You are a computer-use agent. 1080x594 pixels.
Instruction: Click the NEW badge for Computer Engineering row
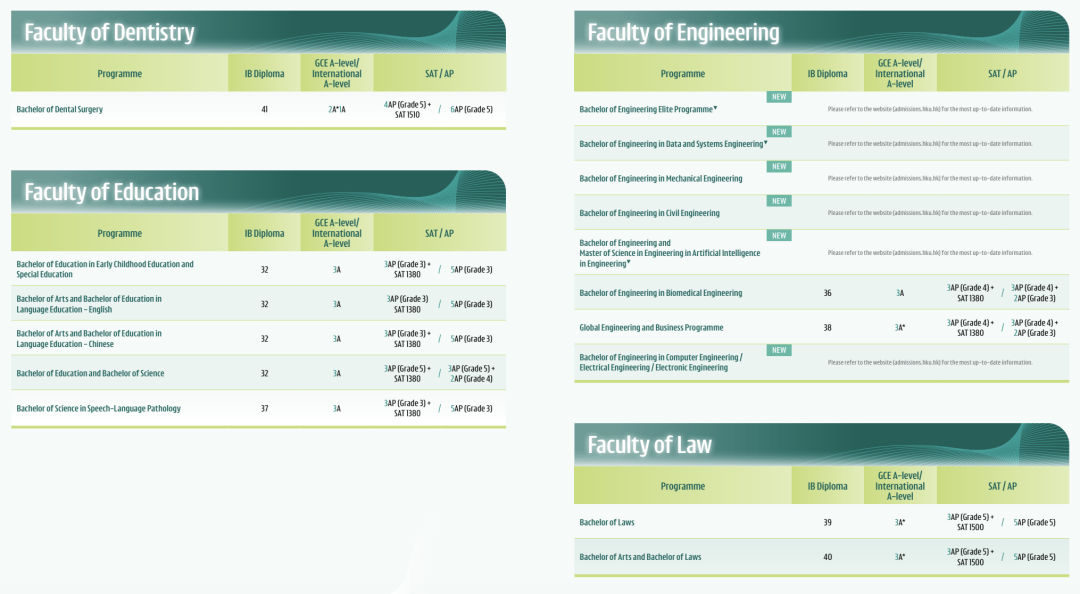(779, 350)
